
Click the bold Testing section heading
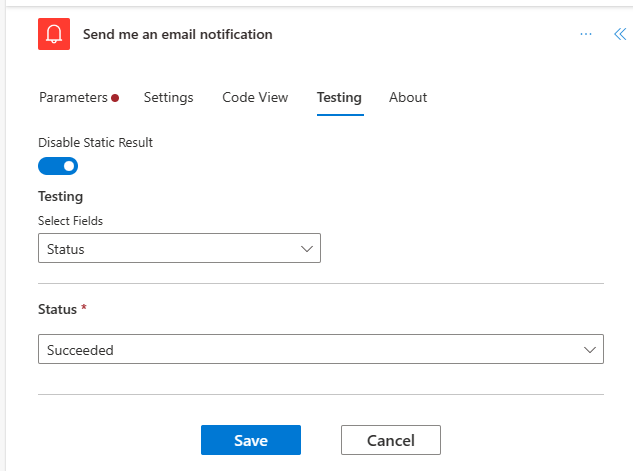[x=60, y=197]
